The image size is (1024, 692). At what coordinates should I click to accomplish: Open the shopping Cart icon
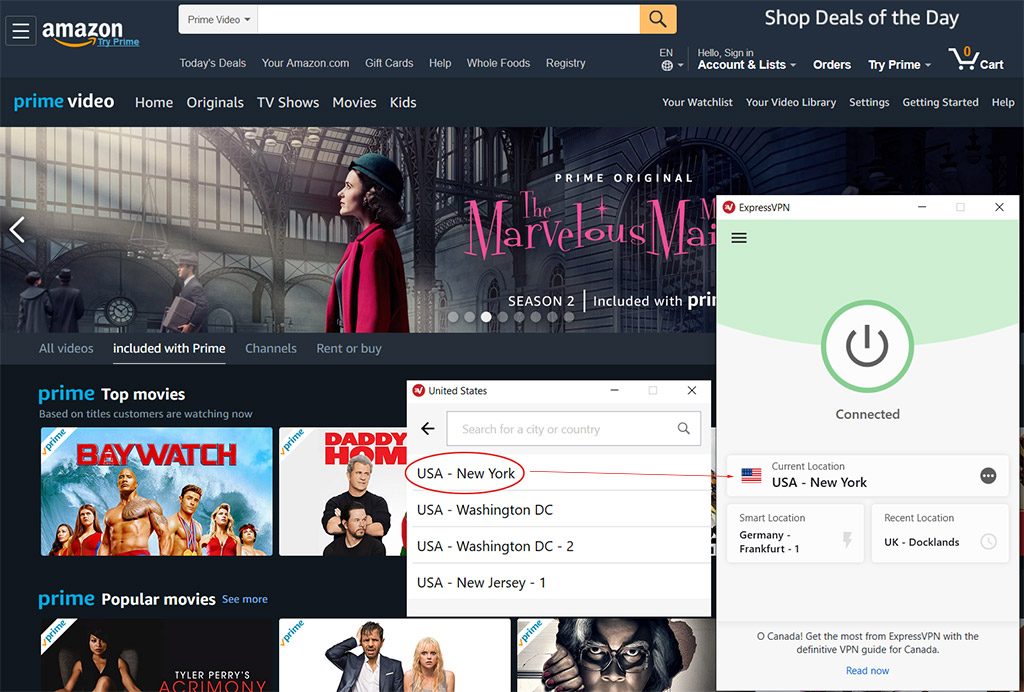click(x=976, y=59)
